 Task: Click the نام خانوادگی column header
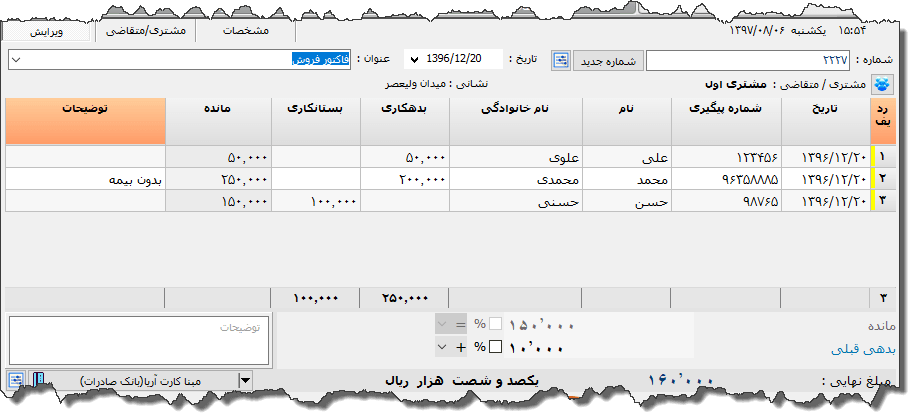click(x=516, y=121)
